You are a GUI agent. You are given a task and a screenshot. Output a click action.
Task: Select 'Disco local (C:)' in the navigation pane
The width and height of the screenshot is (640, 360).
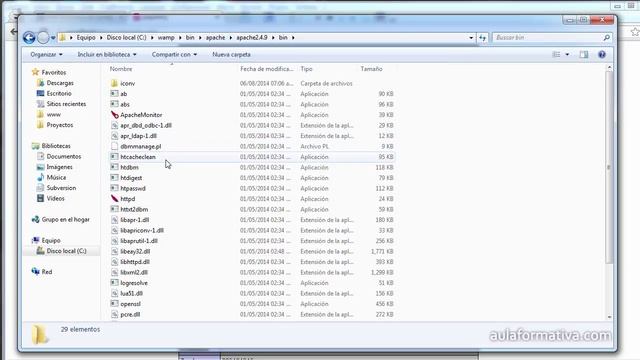click(x=66, y=251)
